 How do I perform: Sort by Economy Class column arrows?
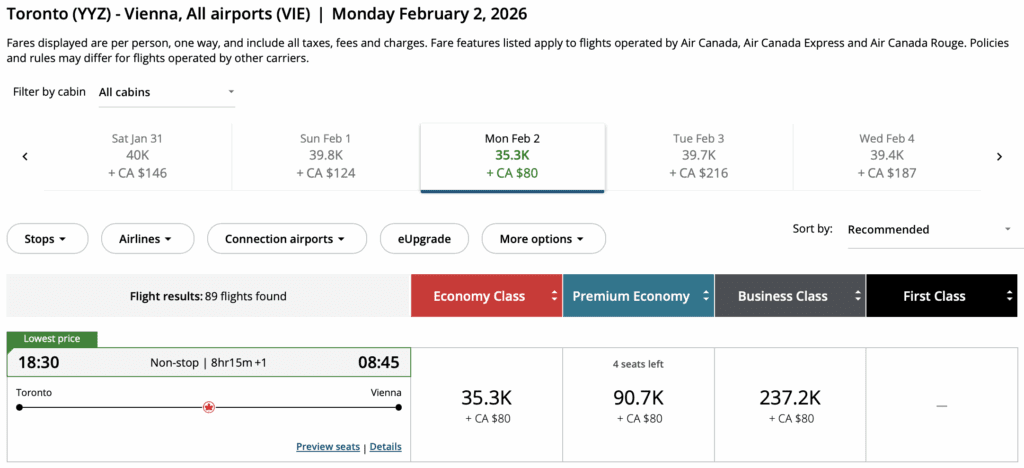coord(552,296)
